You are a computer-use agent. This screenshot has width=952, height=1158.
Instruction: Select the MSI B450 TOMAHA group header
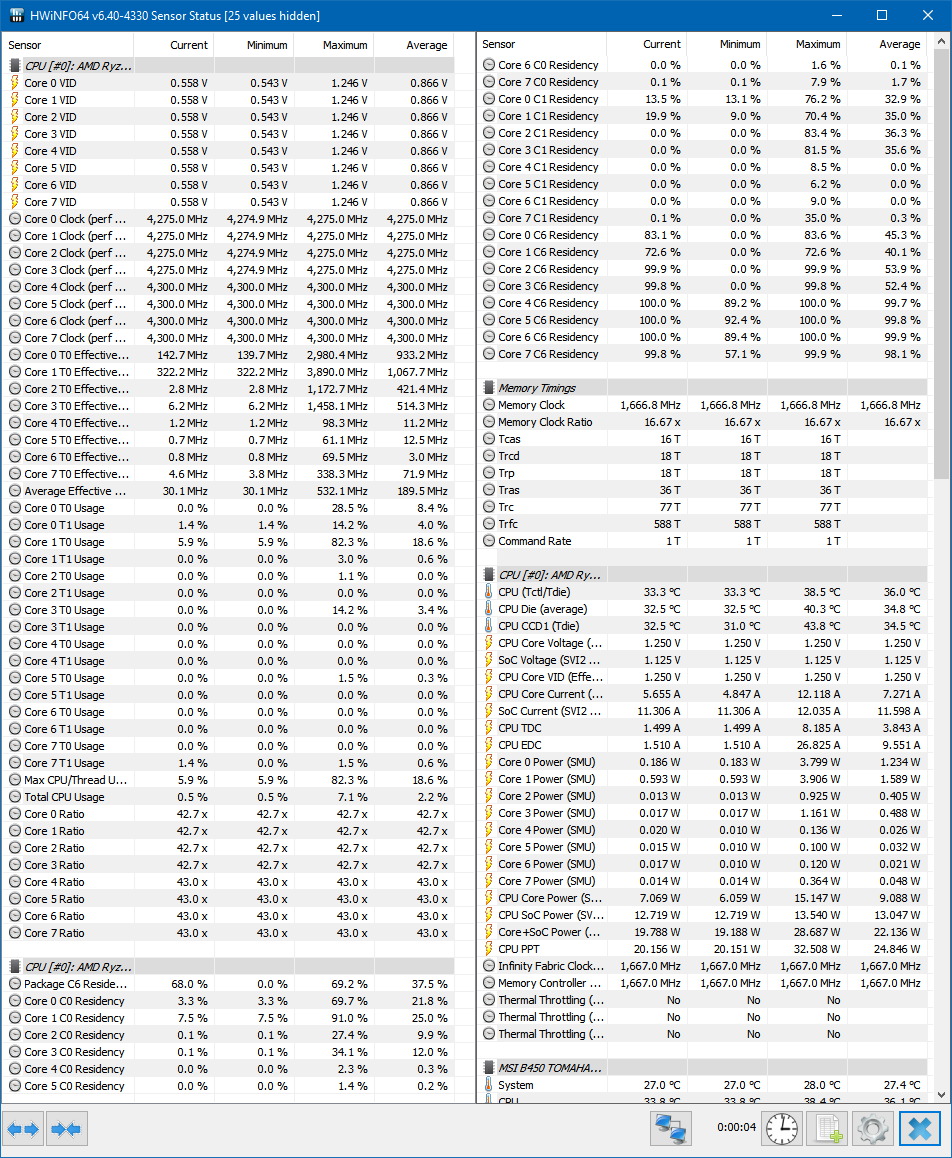click(704, 1067)
